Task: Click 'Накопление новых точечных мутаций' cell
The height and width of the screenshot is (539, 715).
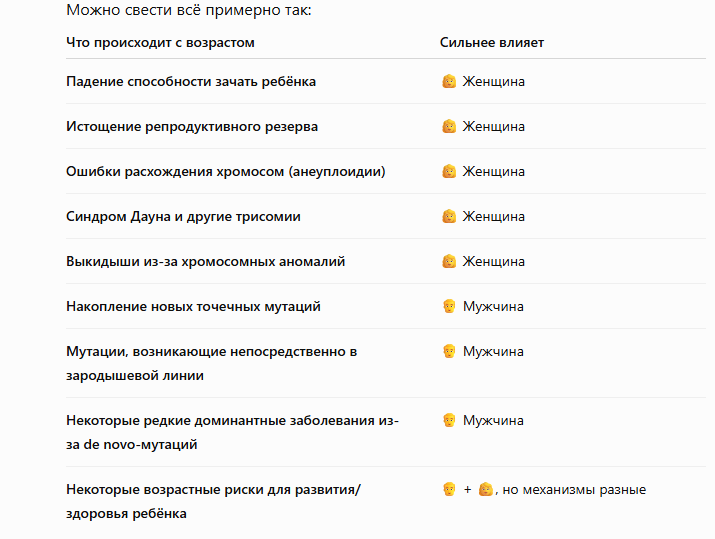Action: click(193, 306)
